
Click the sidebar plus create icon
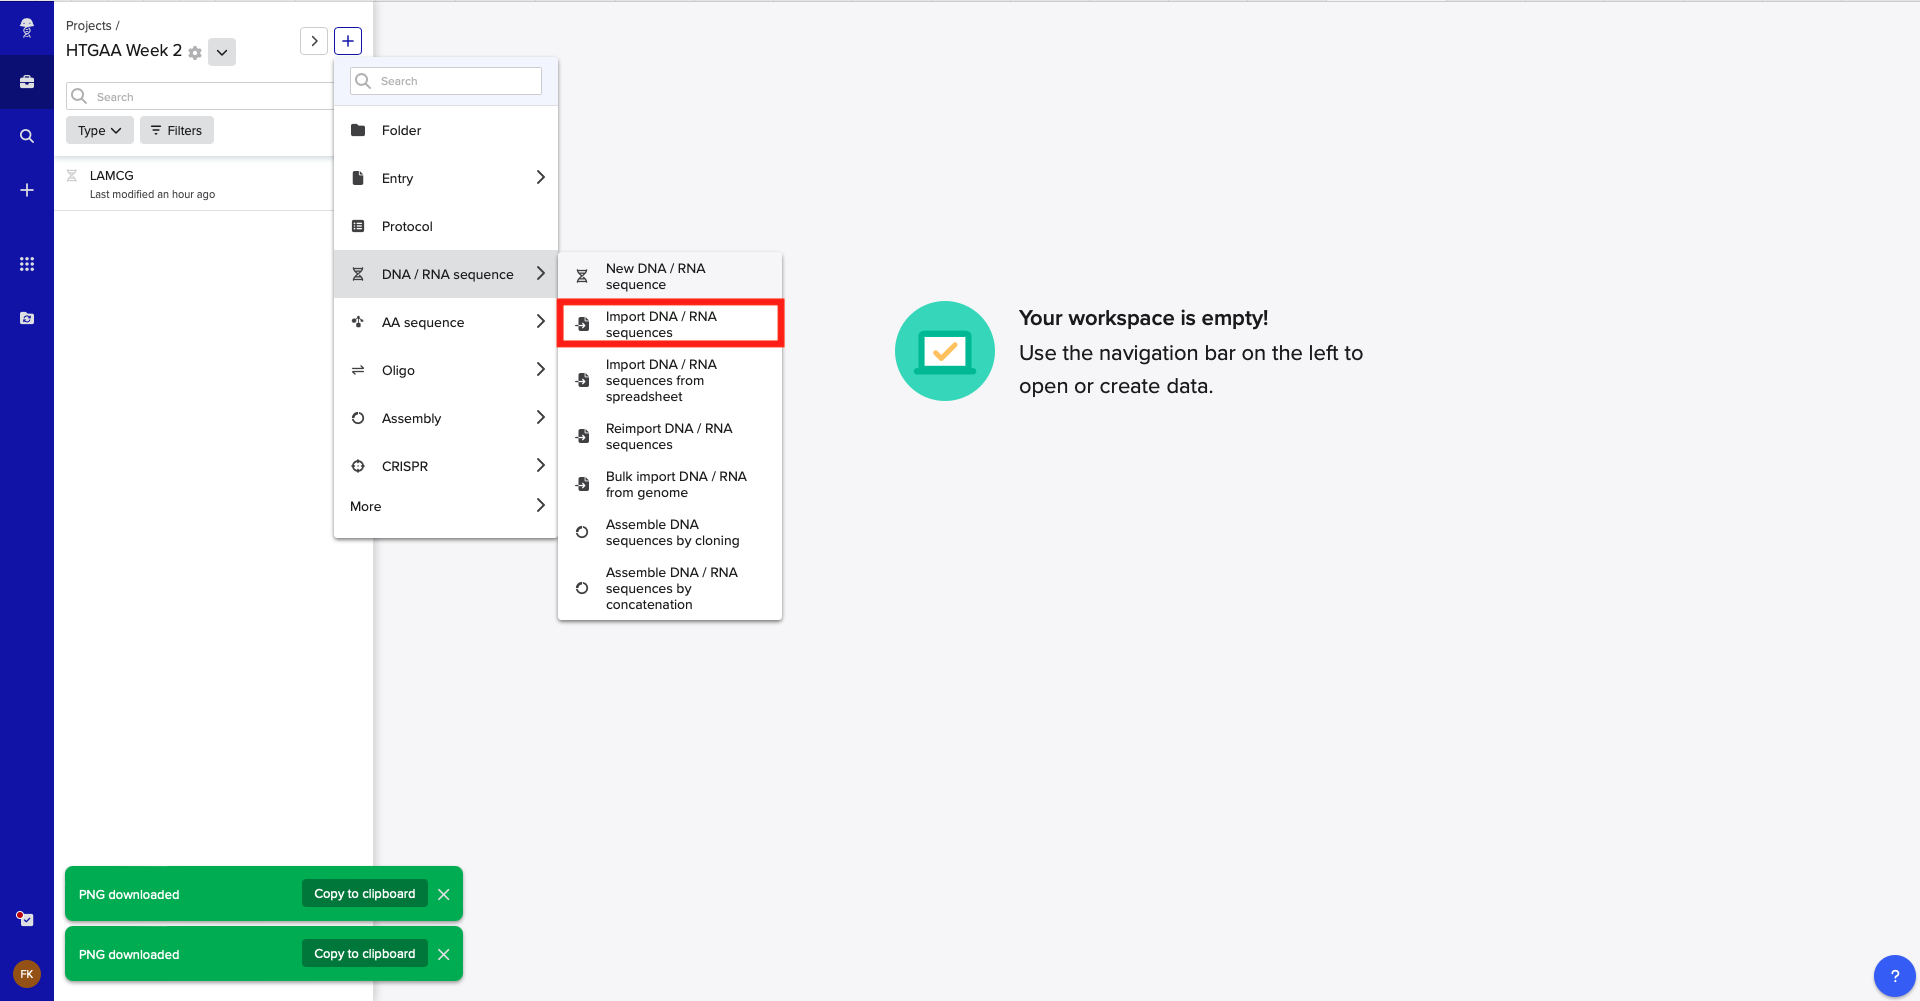[x=27, y=190]
